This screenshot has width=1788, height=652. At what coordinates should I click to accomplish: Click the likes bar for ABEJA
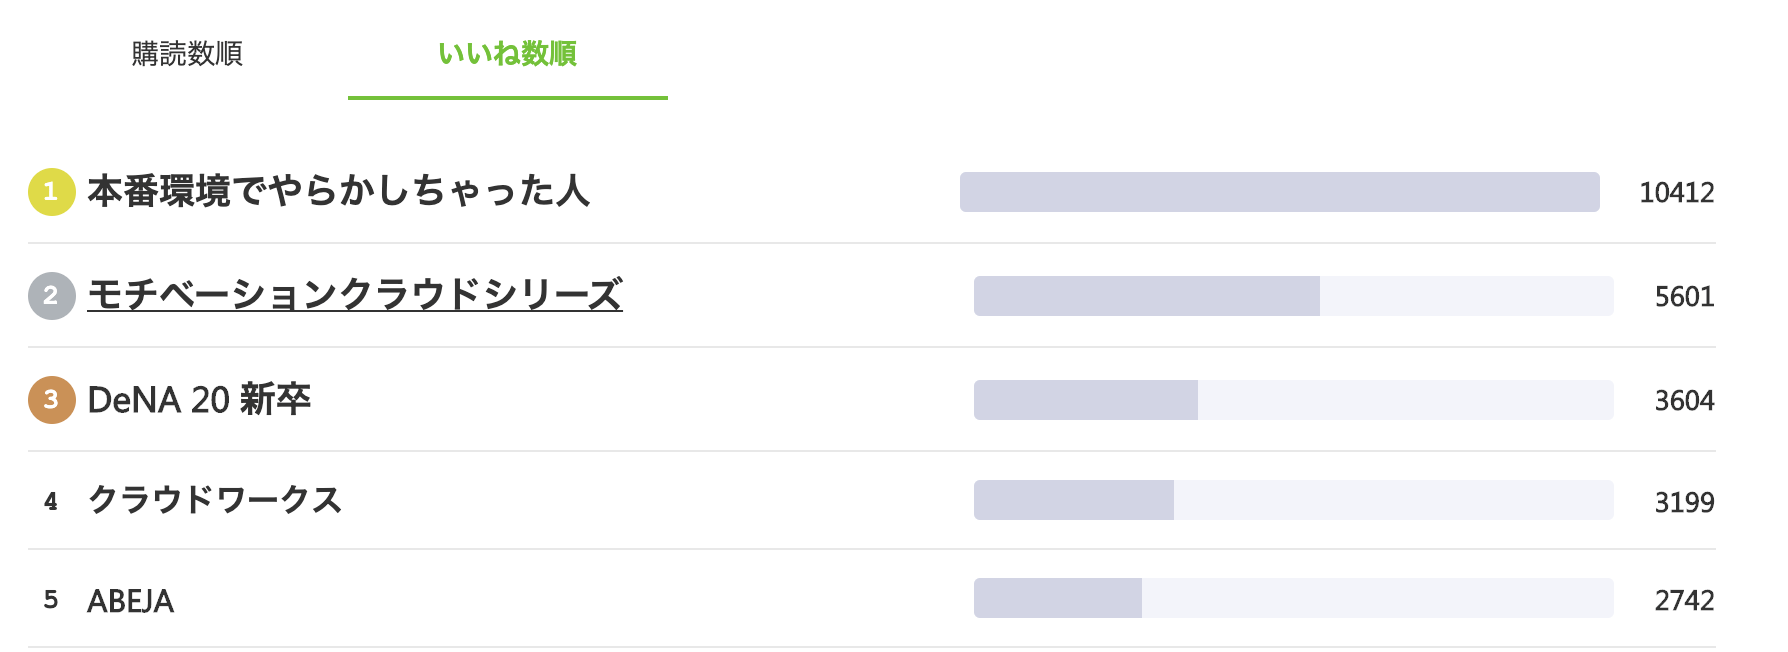pyautogui.click(x=1293, y=598)
